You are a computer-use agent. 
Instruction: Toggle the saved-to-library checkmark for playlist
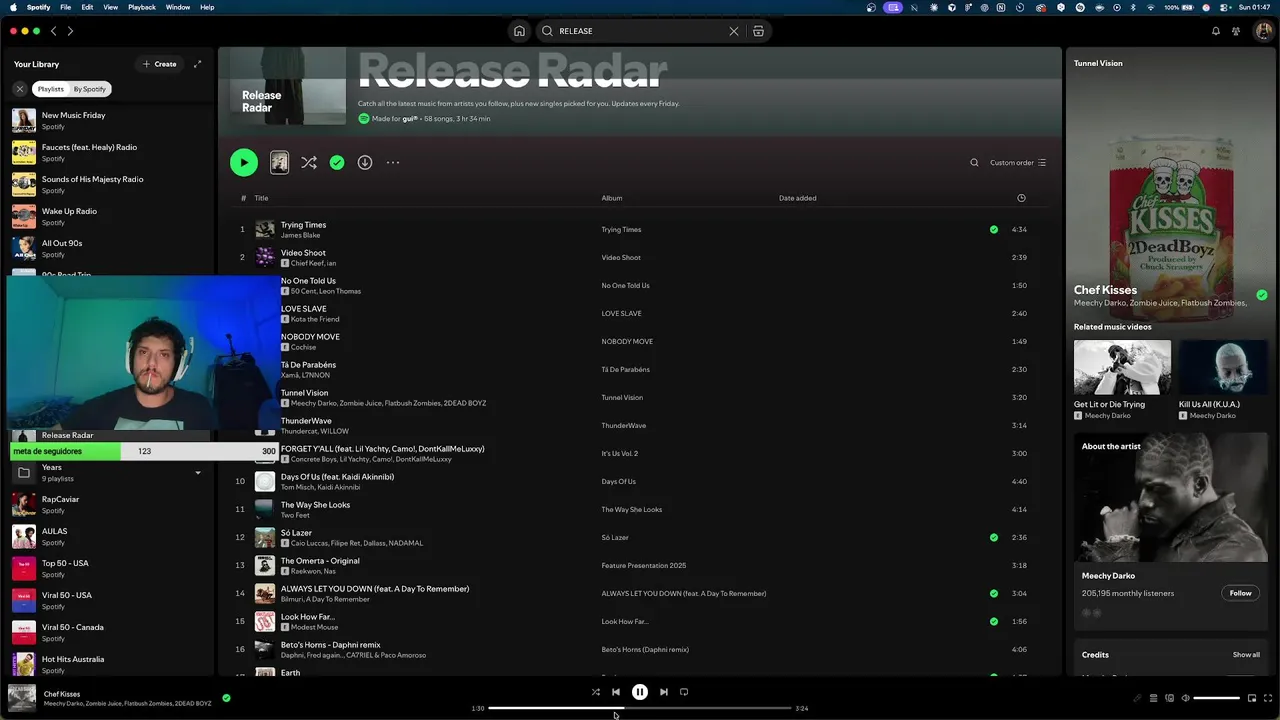337,162
